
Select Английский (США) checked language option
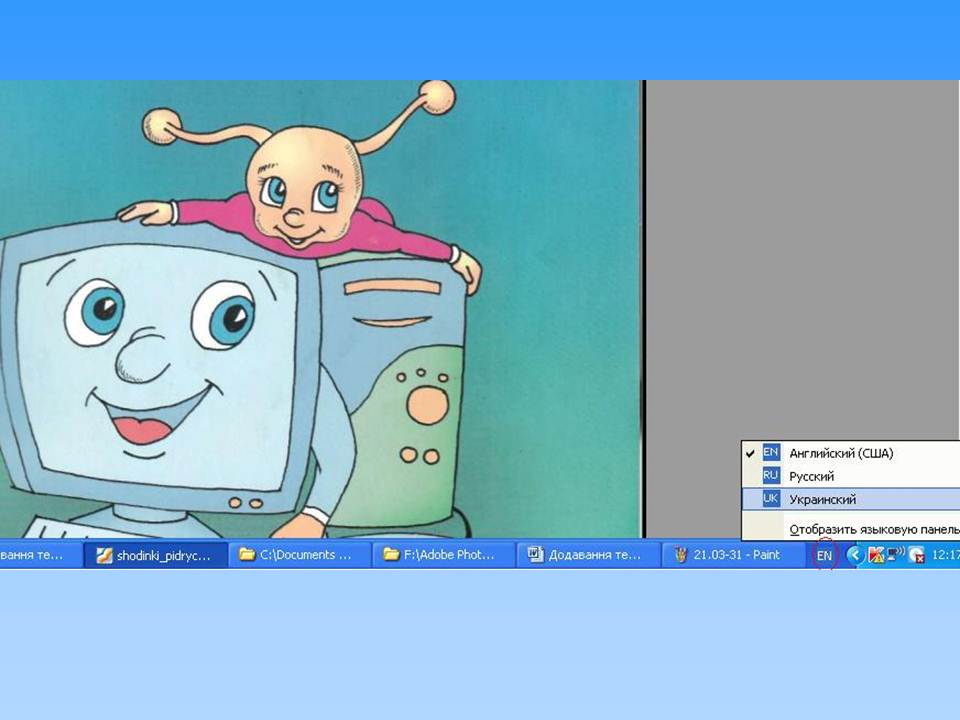pyautogui.click(x=840, y=453)
